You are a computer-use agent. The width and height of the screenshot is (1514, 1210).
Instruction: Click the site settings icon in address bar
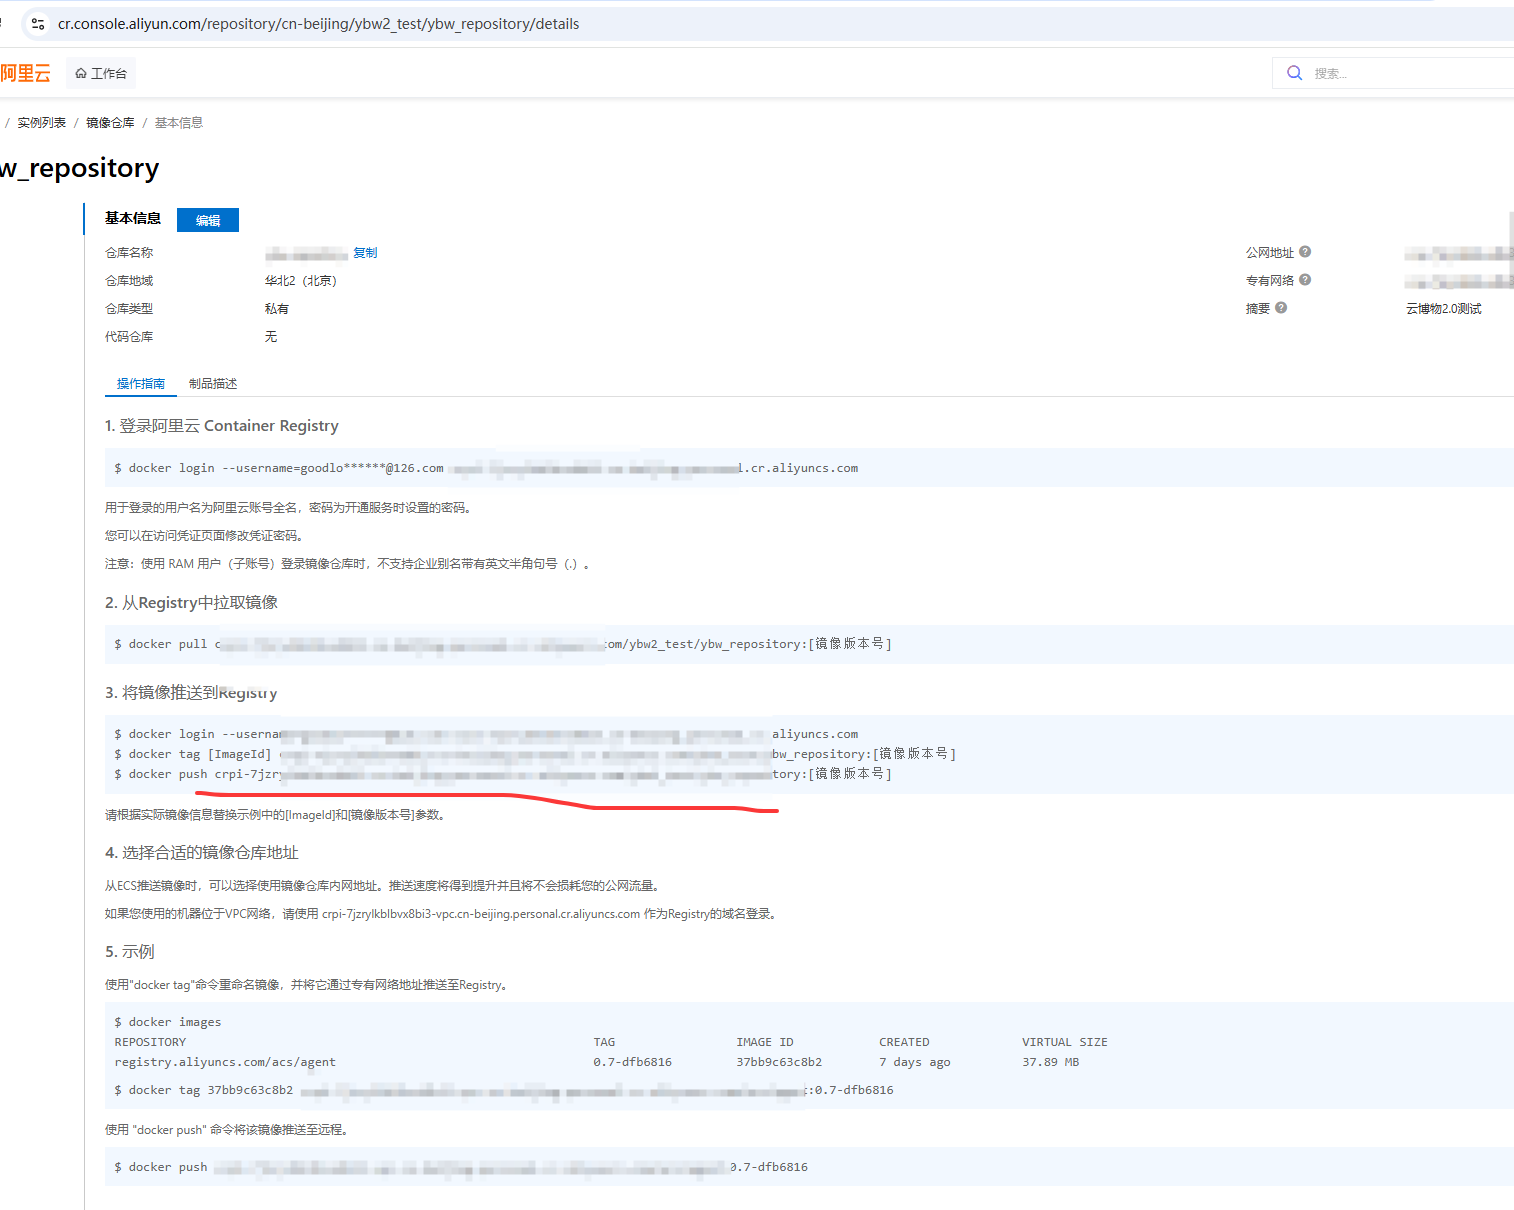point(37,24)
